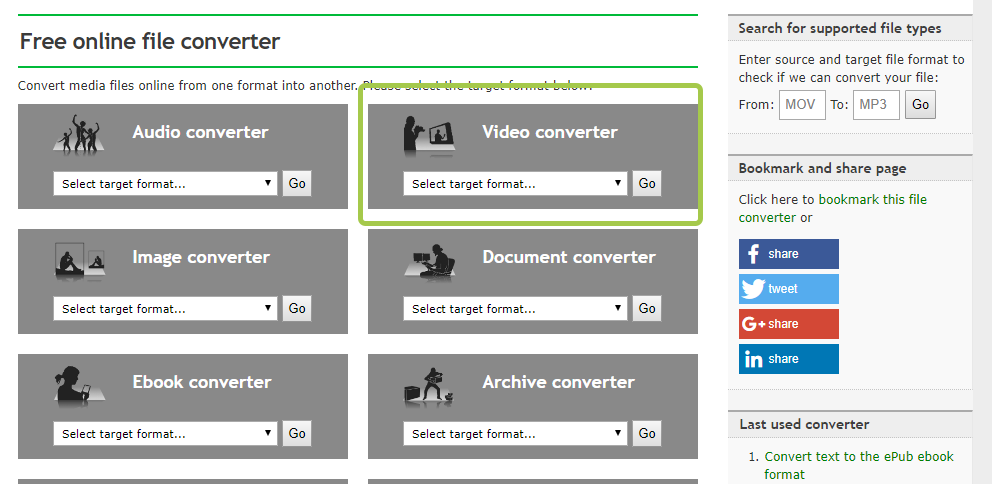Open Image converter target format dropdown
The image size is (992, 484).
pyautogui.click(x=165, y=309)
